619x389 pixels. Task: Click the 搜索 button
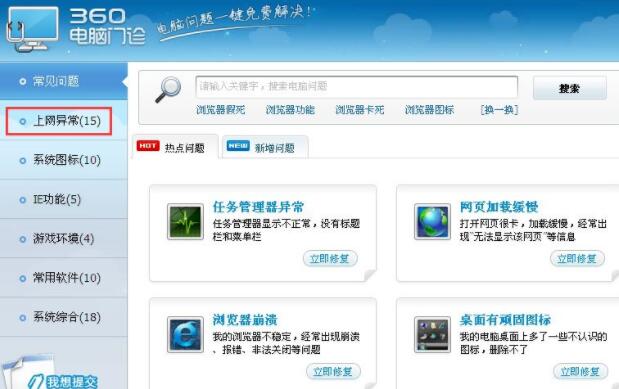click(570, 88)
